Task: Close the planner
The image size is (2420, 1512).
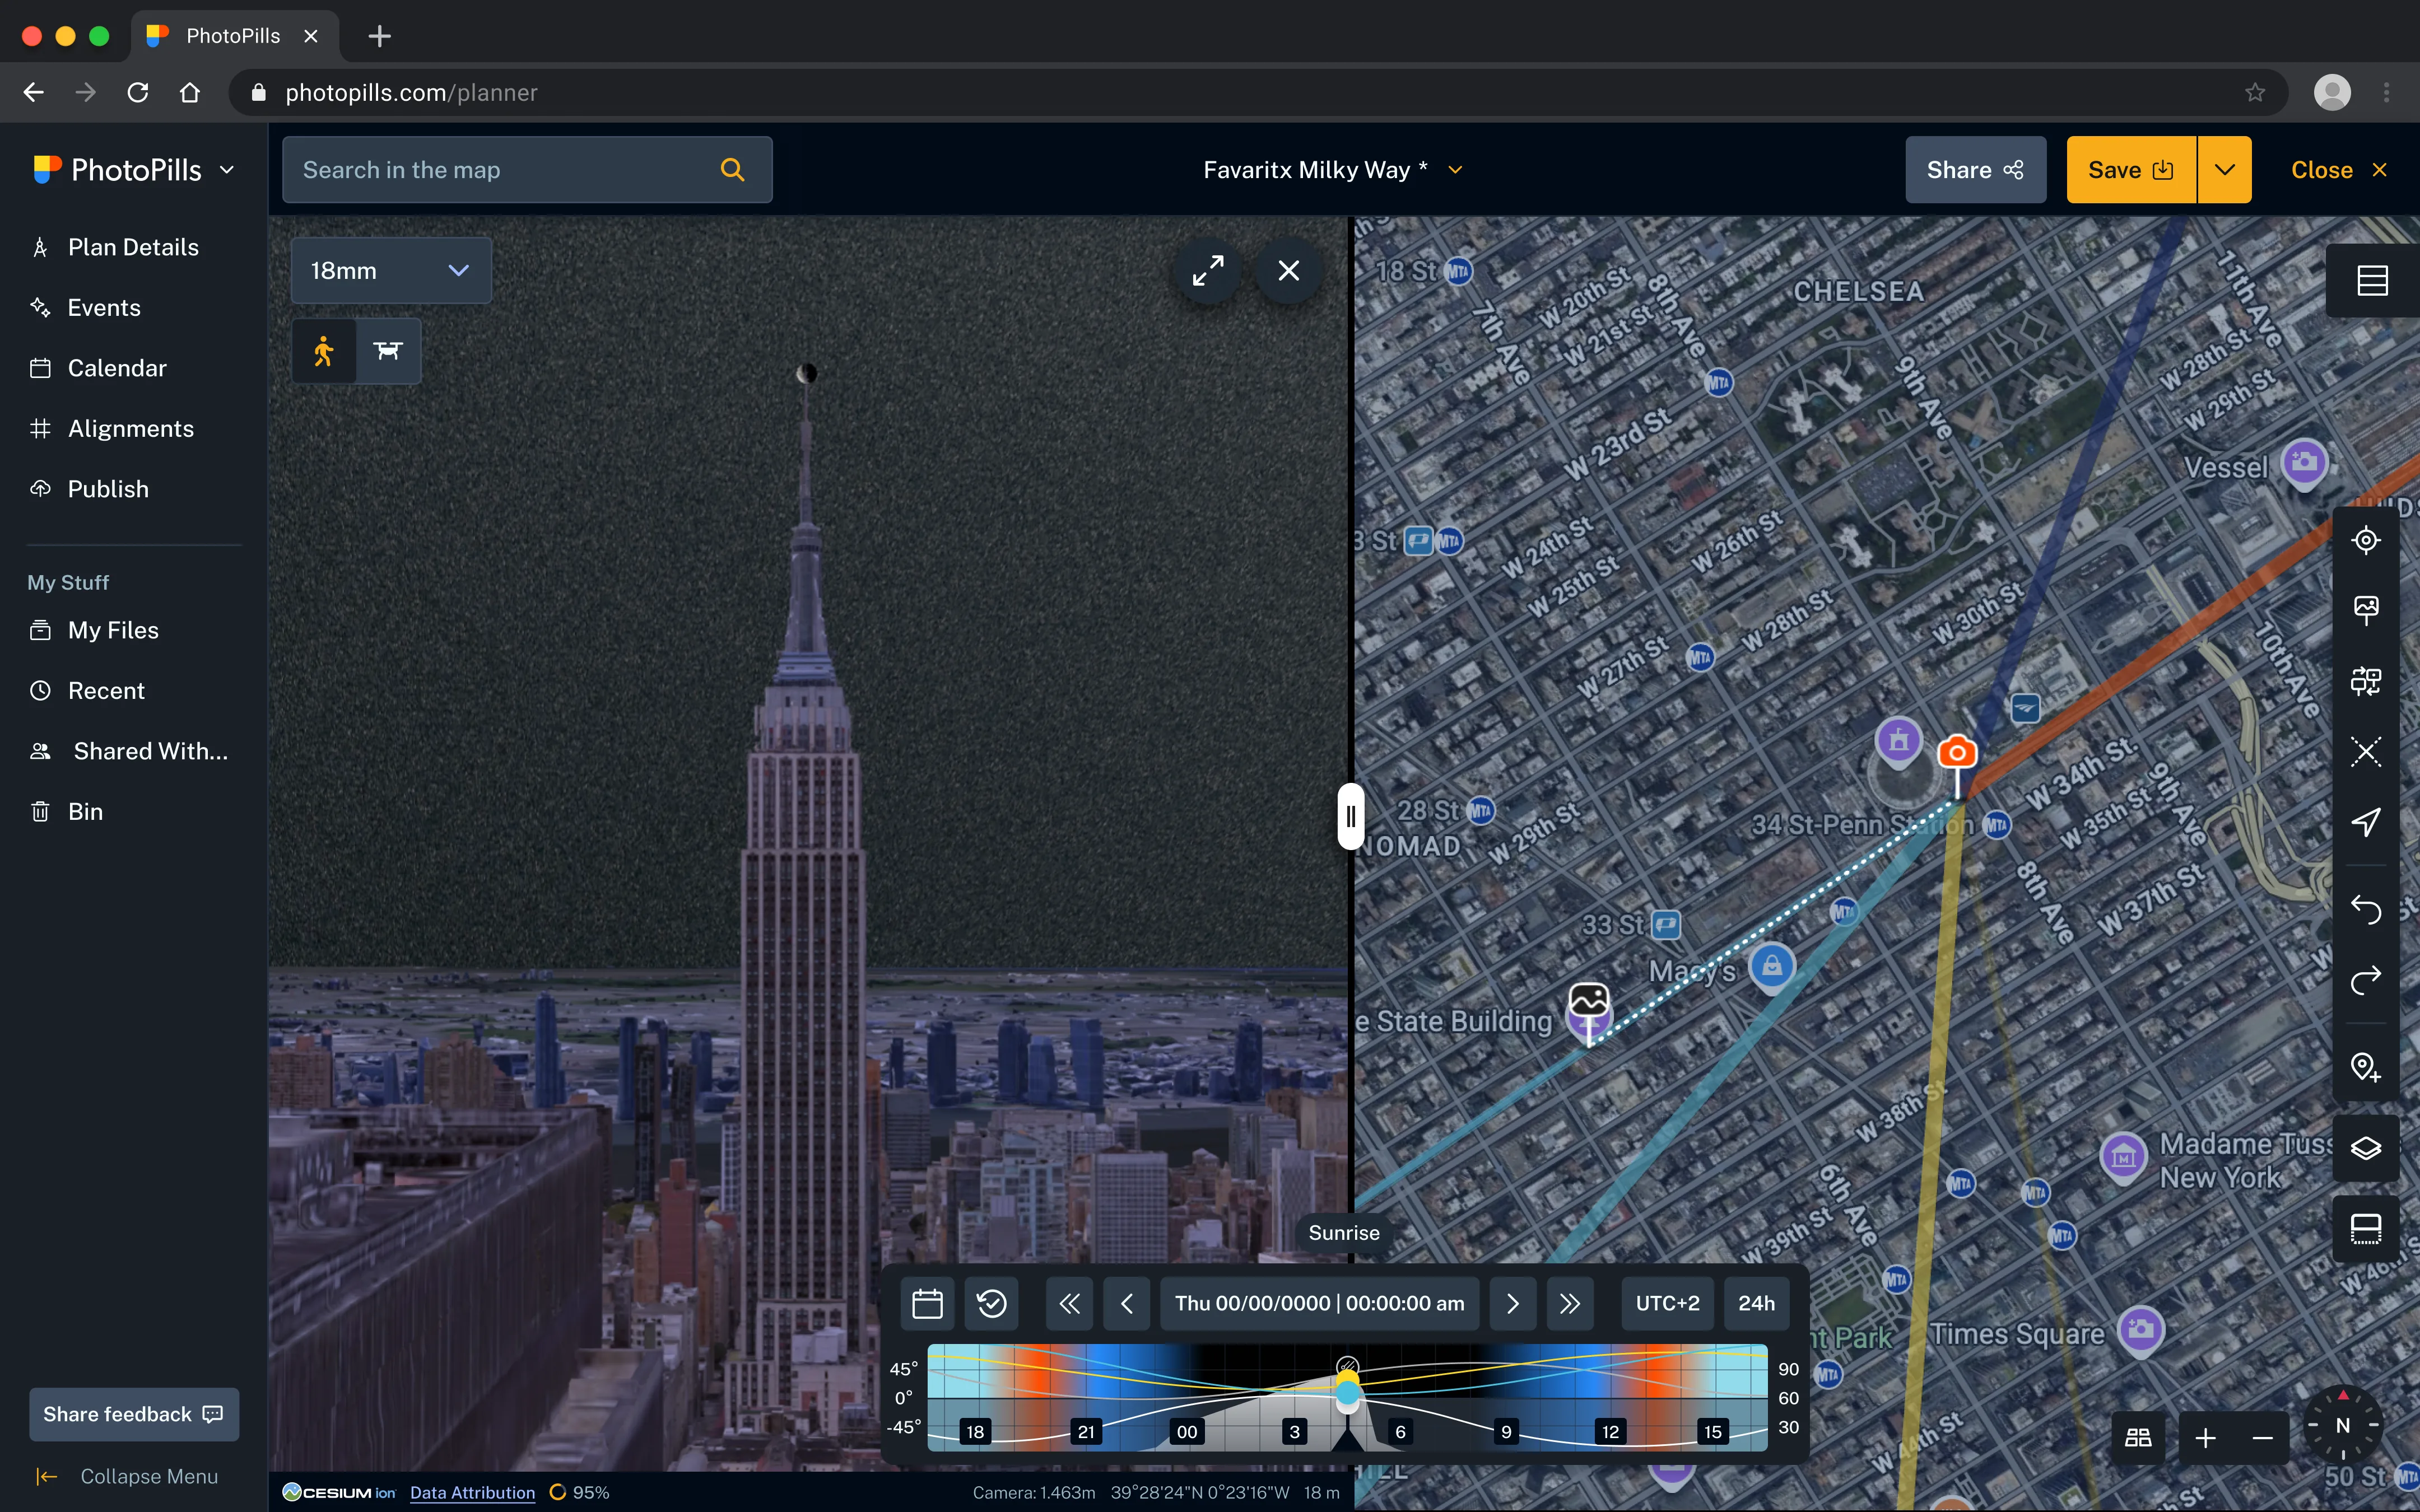Action: 2340,170
